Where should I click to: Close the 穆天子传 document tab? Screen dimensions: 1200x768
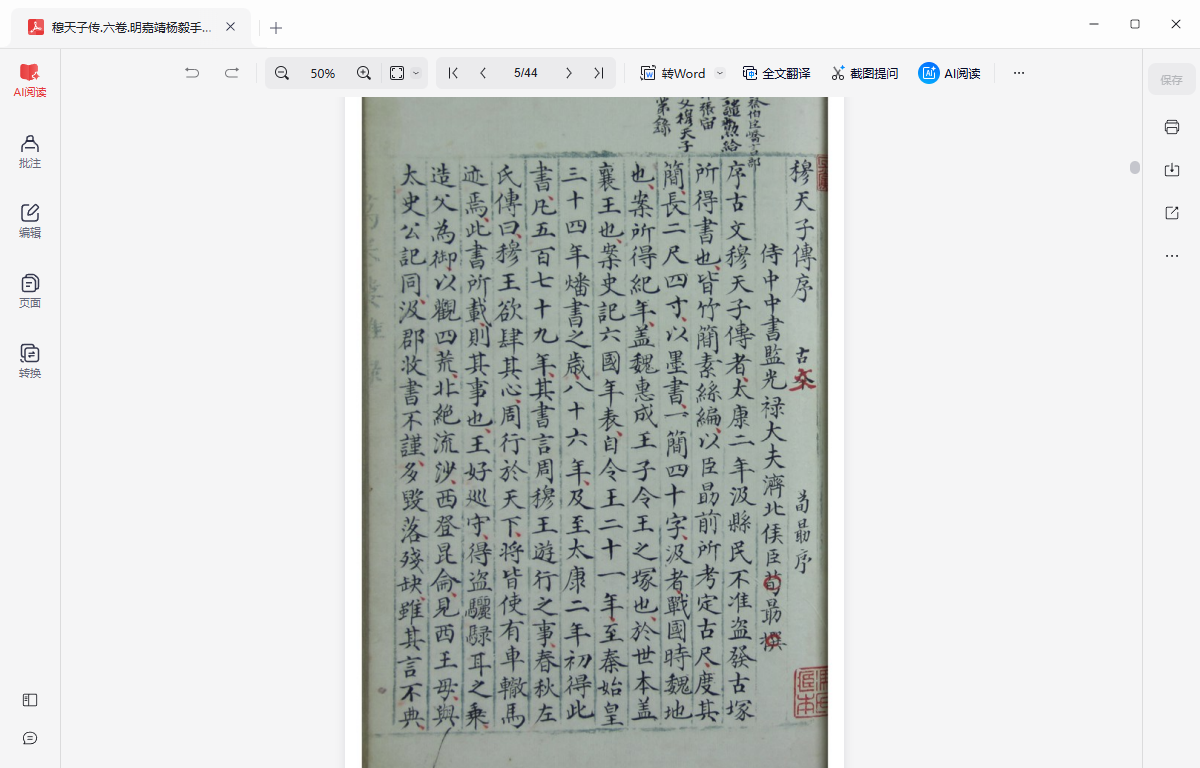230,27
